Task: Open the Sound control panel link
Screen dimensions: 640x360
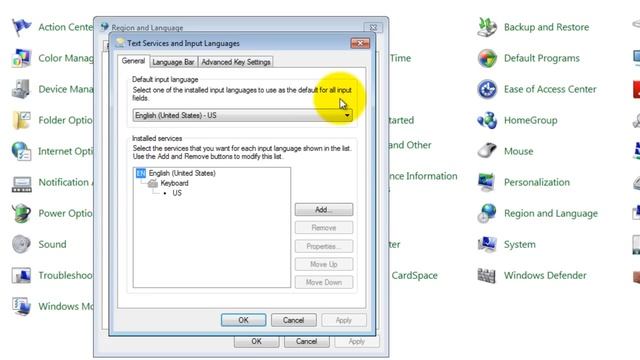Action: [52, 244]
